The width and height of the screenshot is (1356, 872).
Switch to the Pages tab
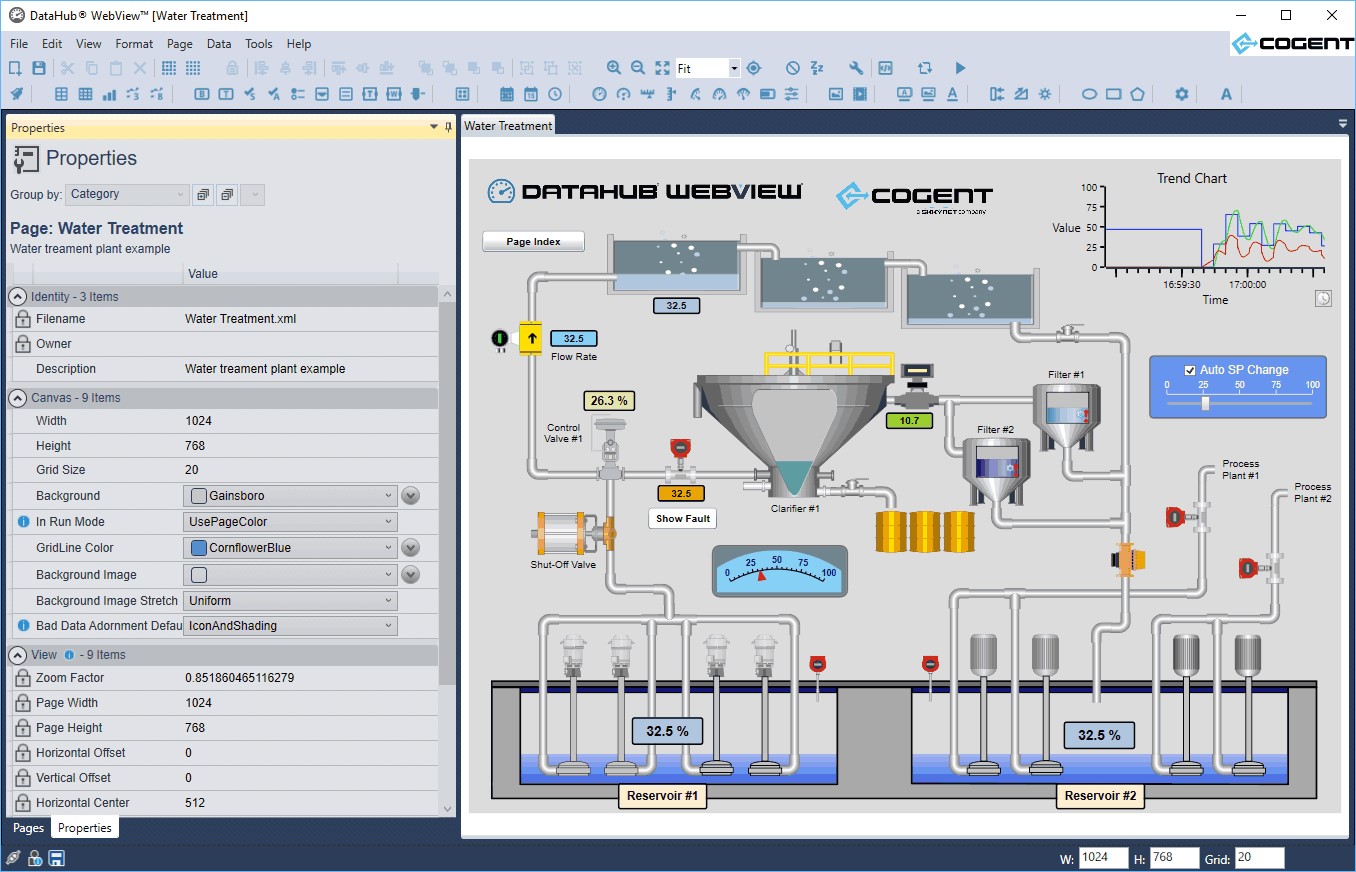click(28, 828)
